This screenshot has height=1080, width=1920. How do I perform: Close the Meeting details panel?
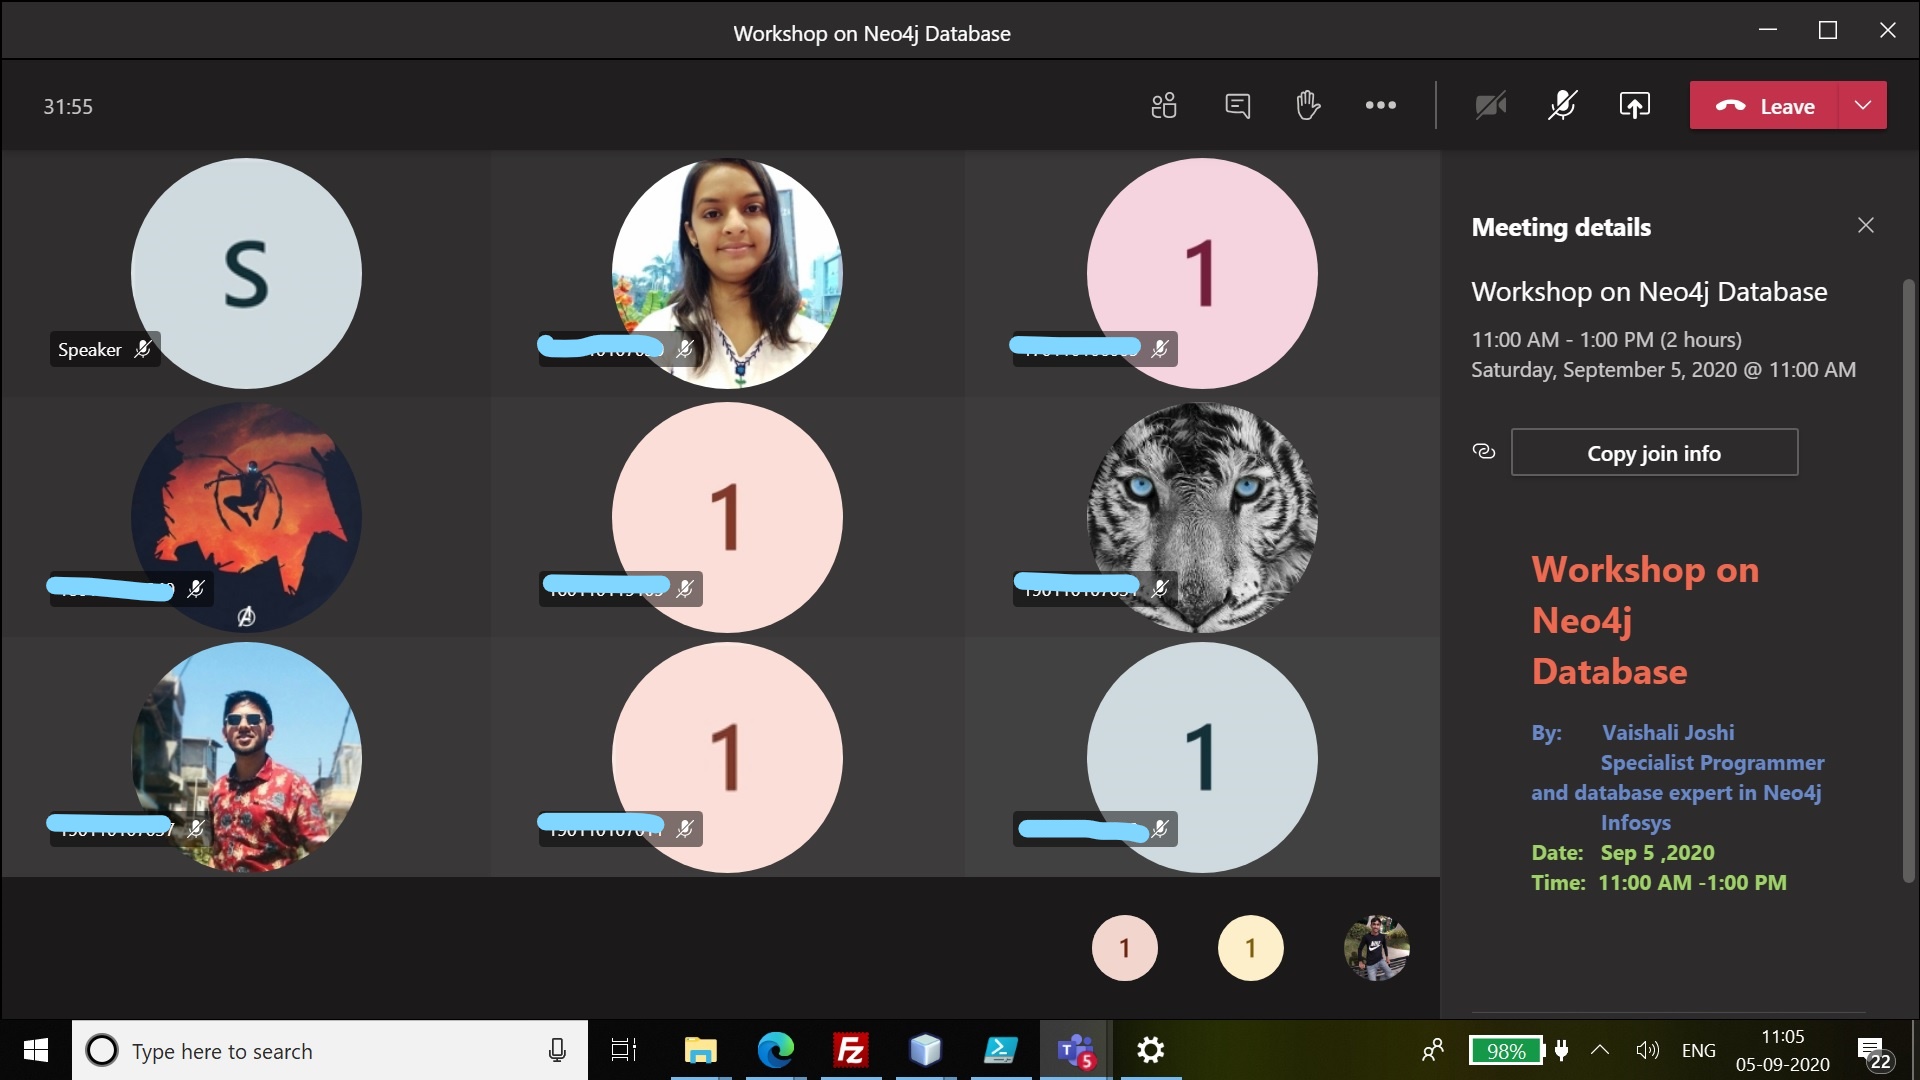[x=1865, y=226]
